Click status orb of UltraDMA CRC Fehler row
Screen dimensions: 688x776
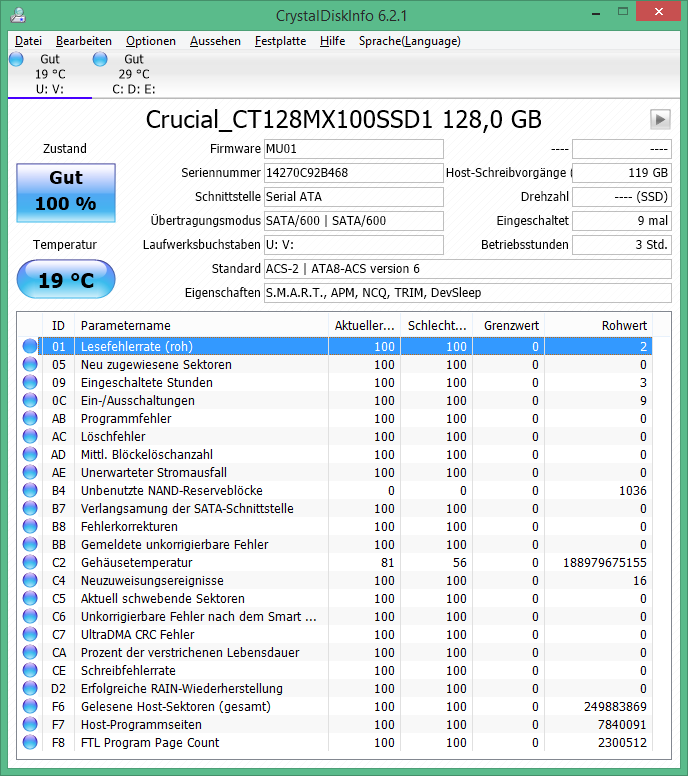[x=30, y=634]
